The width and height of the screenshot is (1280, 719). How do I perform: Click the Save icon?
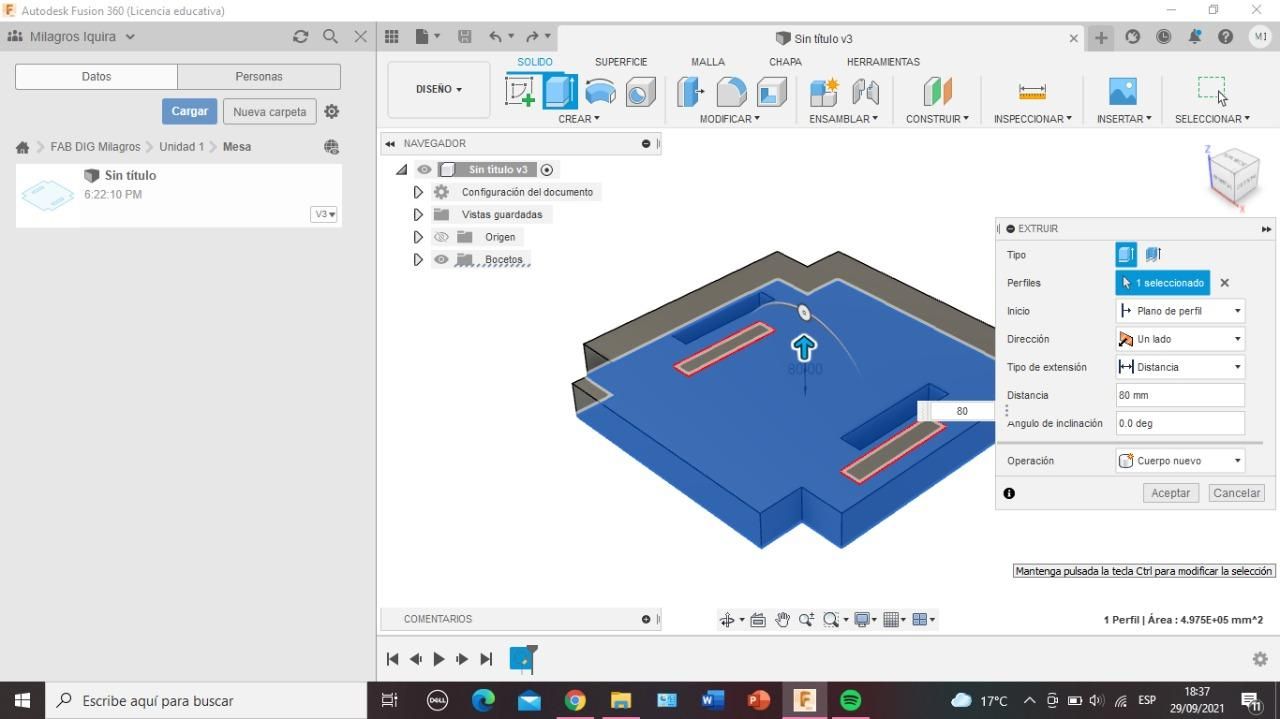(464, 37)
